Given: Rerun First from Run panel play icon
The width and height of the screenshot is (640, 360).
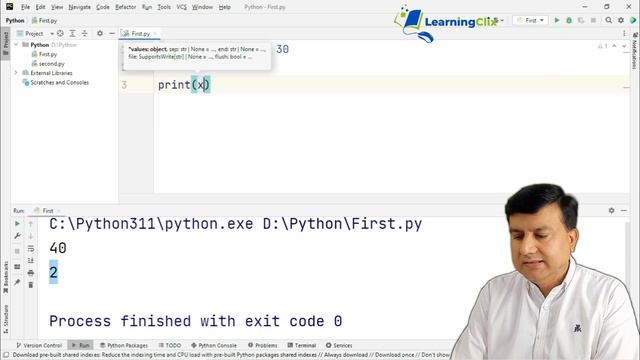Looking at the screenshot, I should [x=17, y=224].
